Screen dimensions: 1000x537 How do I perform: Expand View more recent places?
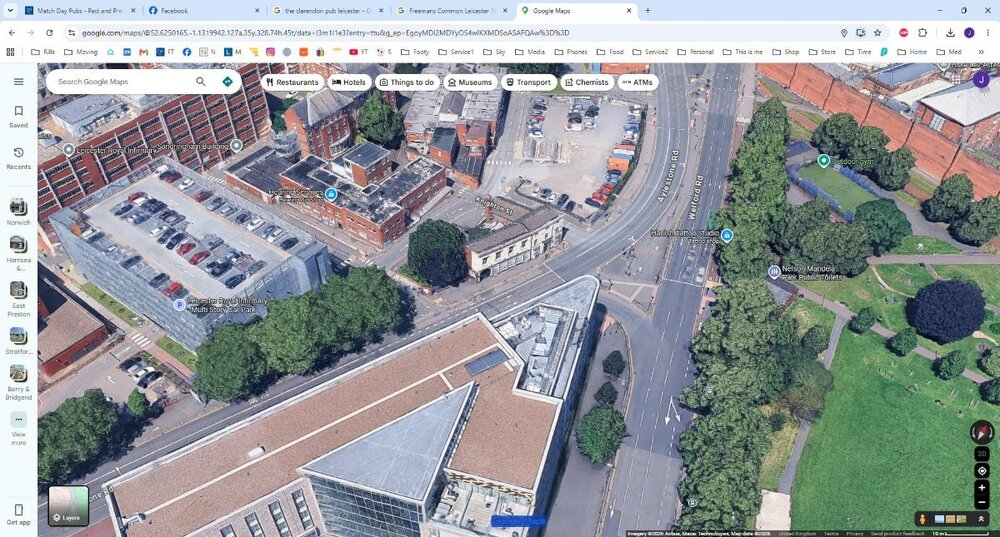click(x=18, y=429)
